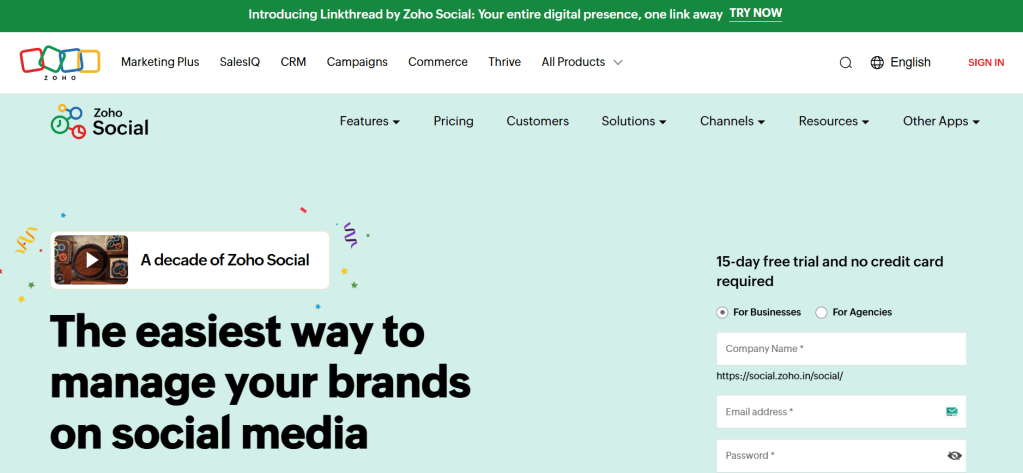Click the Zoho logo icon
The height and width of the screenshot is (473, 1023).
coord(60,62)
